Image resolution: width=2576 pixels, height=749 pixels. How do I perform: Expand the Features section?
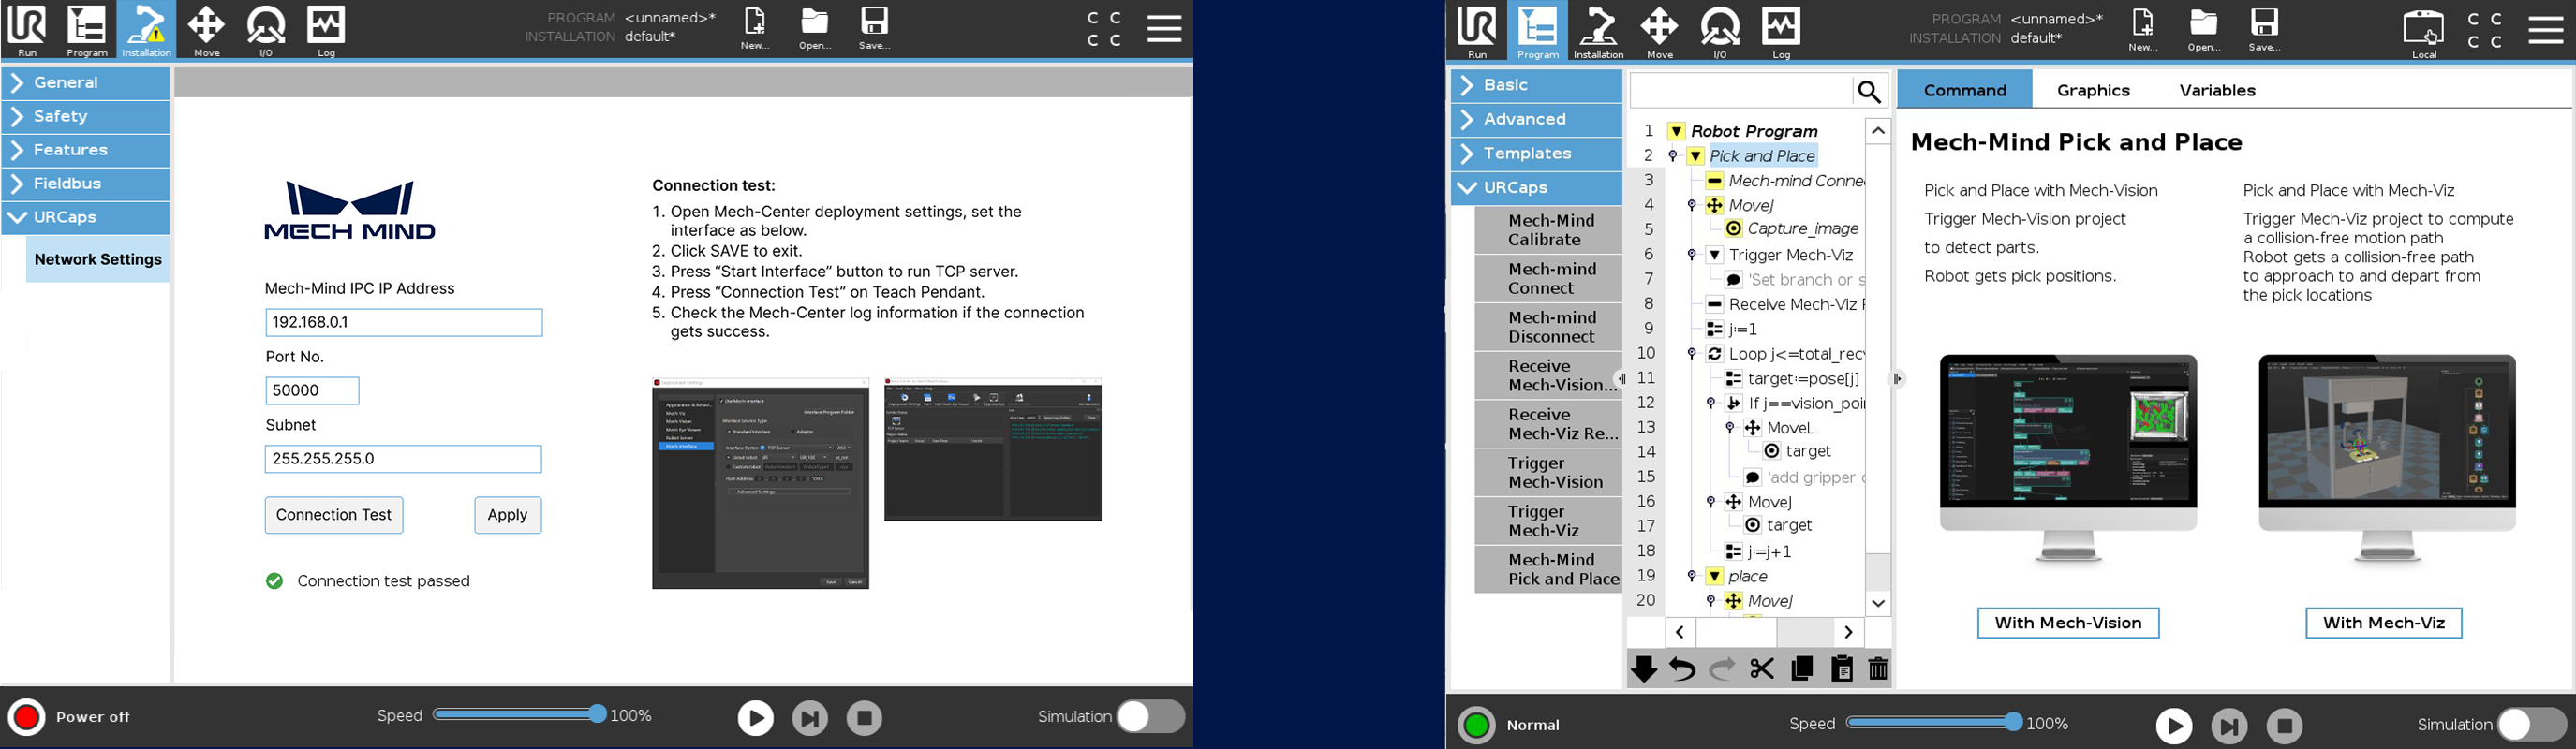(x=86, y=150)
